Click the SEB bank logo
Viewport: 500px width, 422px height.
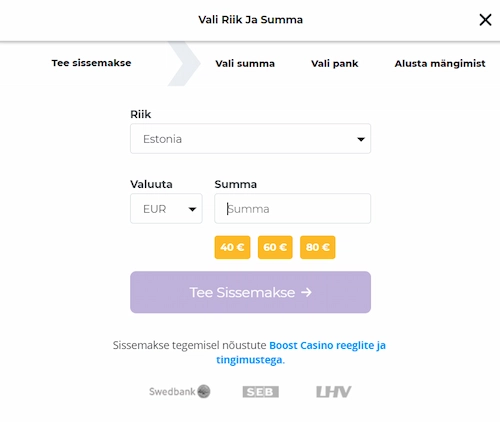[x=261, y=392]
